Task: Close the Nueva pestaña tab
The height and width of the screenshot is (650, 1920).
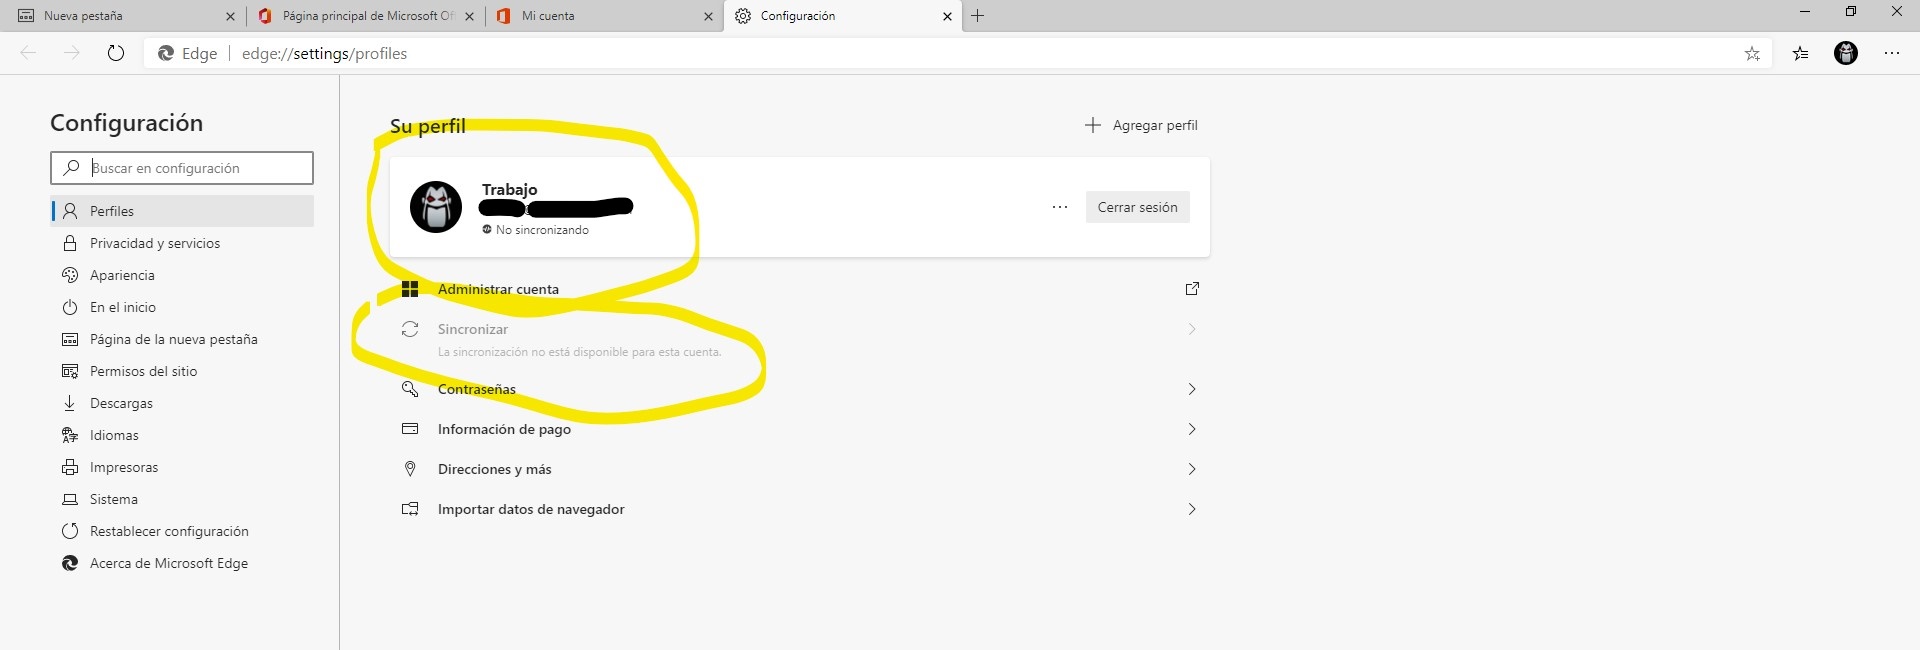Action: 230,16
